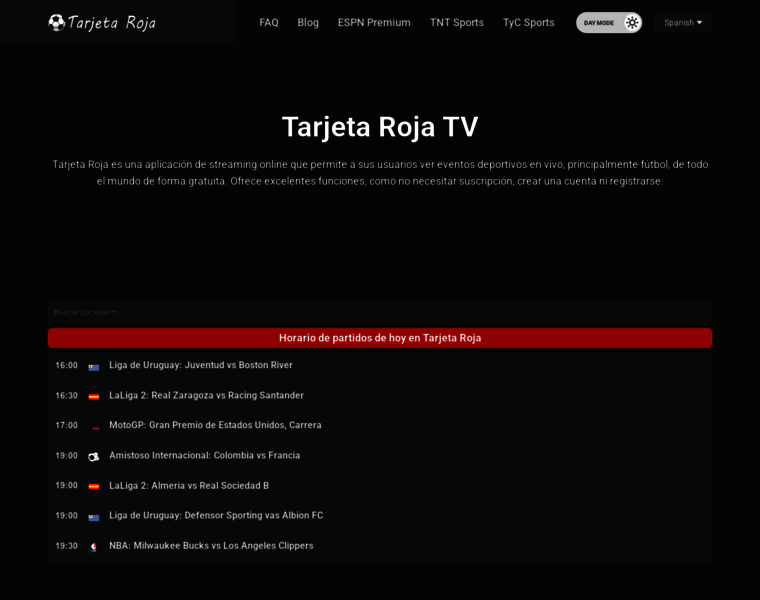The width and height of the screenshot is (760, 600).
Task: Open the Spanish language dropdown
Action: (x=683, y=22)
